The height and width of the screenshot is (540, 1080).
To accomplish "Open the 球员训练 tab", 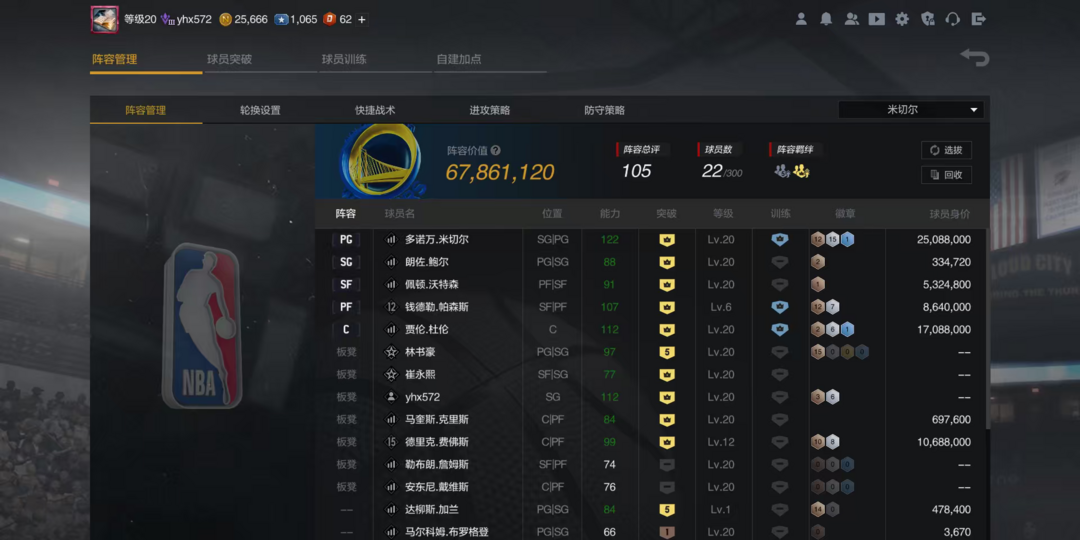I will [344, 59].
